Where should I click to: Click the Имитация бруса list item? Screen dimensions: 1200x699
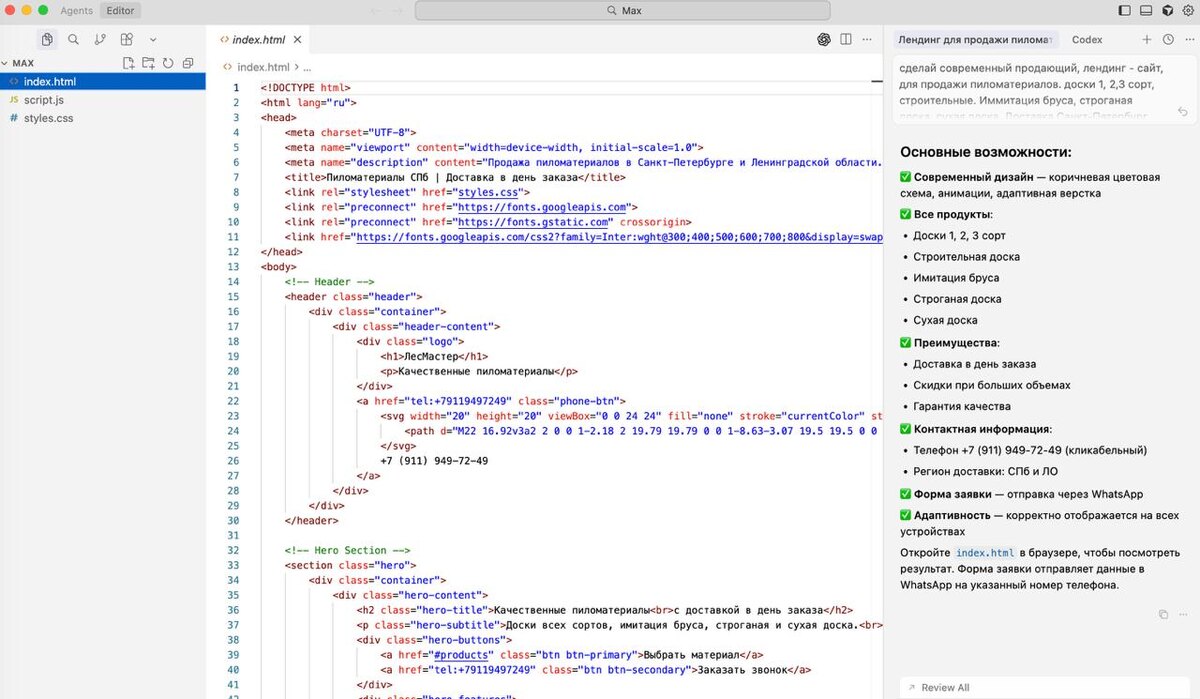pyautogui.click(x=956, y=278)
